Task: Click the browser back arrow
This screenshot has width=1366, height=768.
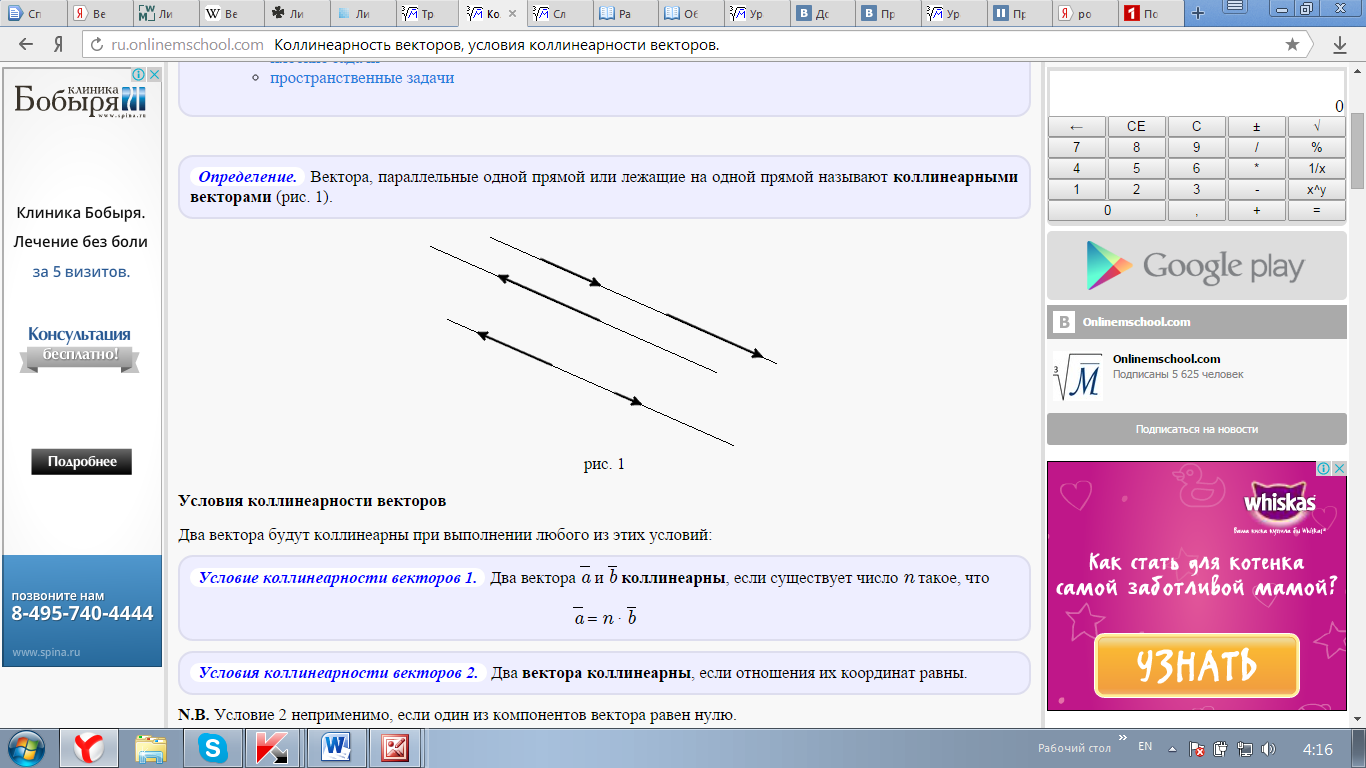Action: 26,45
